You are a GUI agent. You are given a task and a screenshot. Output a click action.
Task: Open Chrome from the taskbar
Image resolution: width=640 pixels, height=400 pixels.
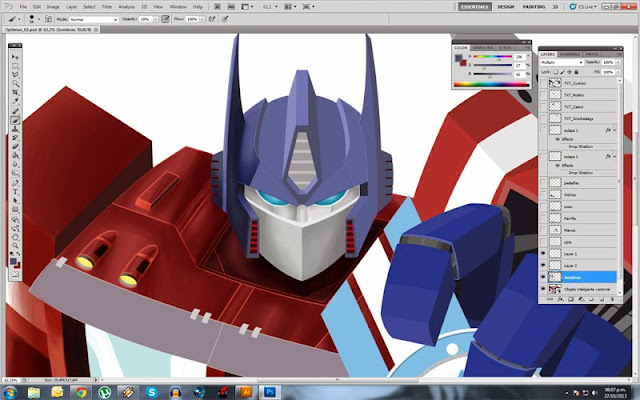point(81,392)
